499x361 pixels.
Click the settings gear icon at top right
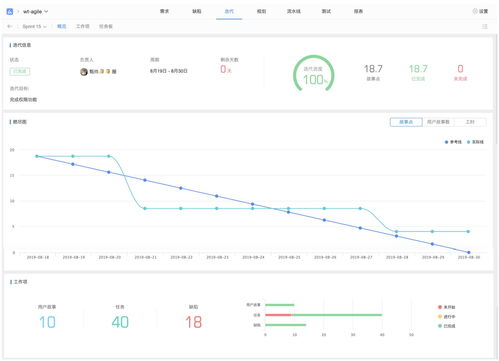click(475, 11)
